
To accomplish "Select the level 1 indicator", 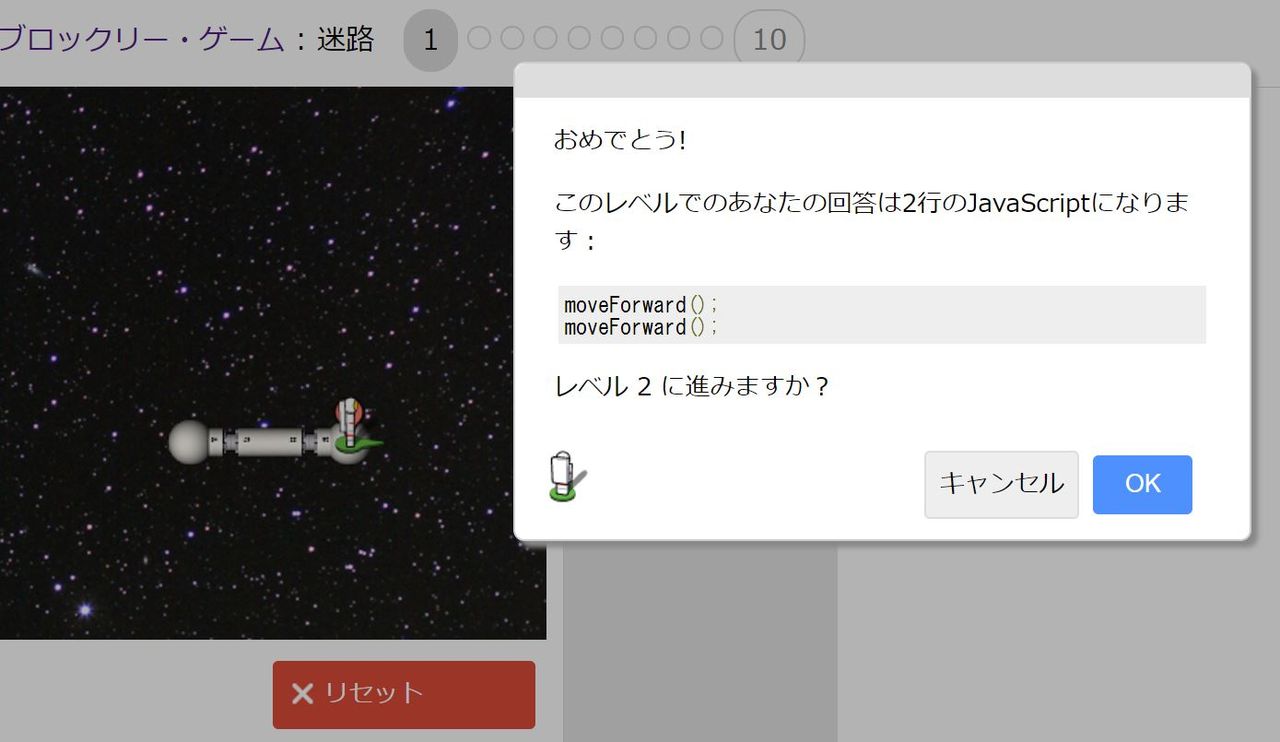I will pos(430,40).
